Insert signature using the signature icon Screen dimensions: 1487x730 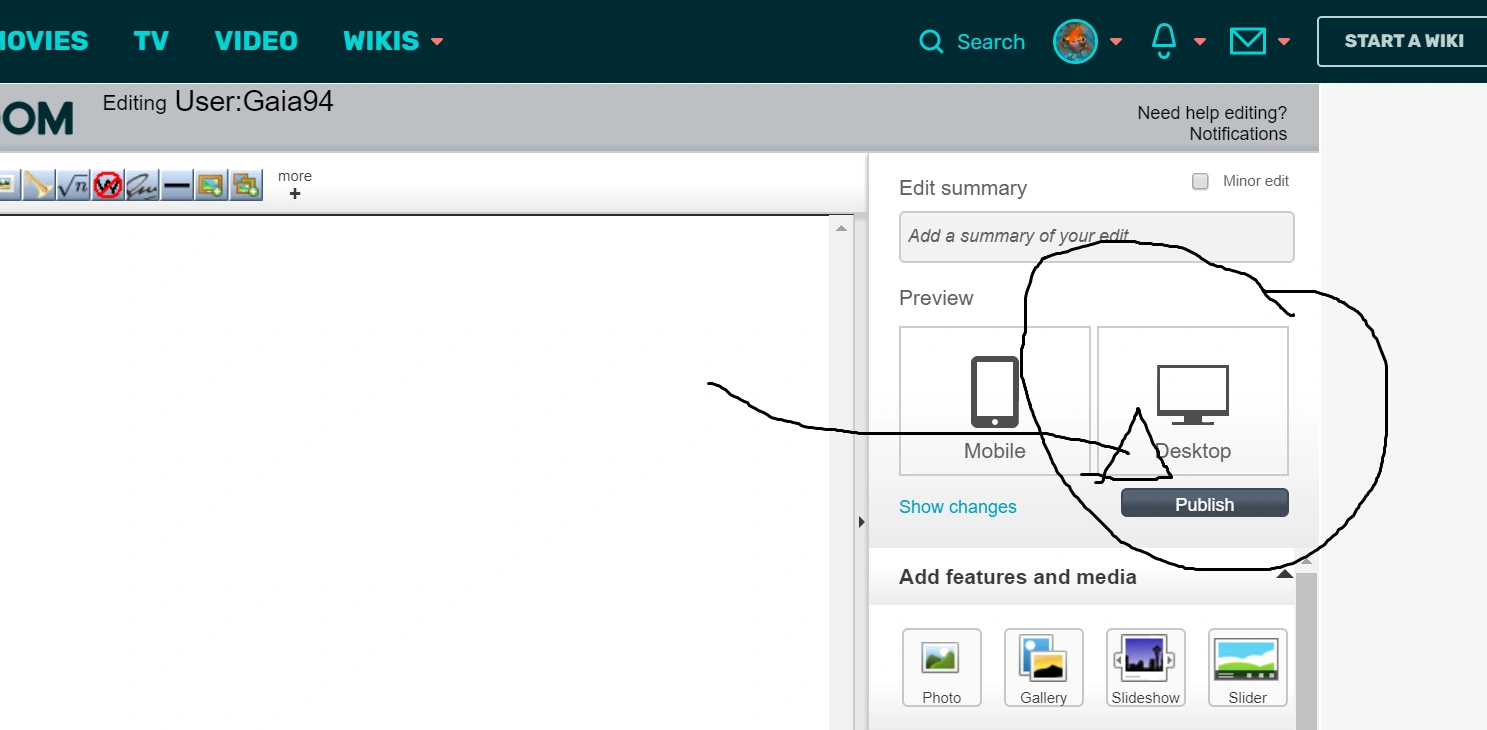pos(142,185)
